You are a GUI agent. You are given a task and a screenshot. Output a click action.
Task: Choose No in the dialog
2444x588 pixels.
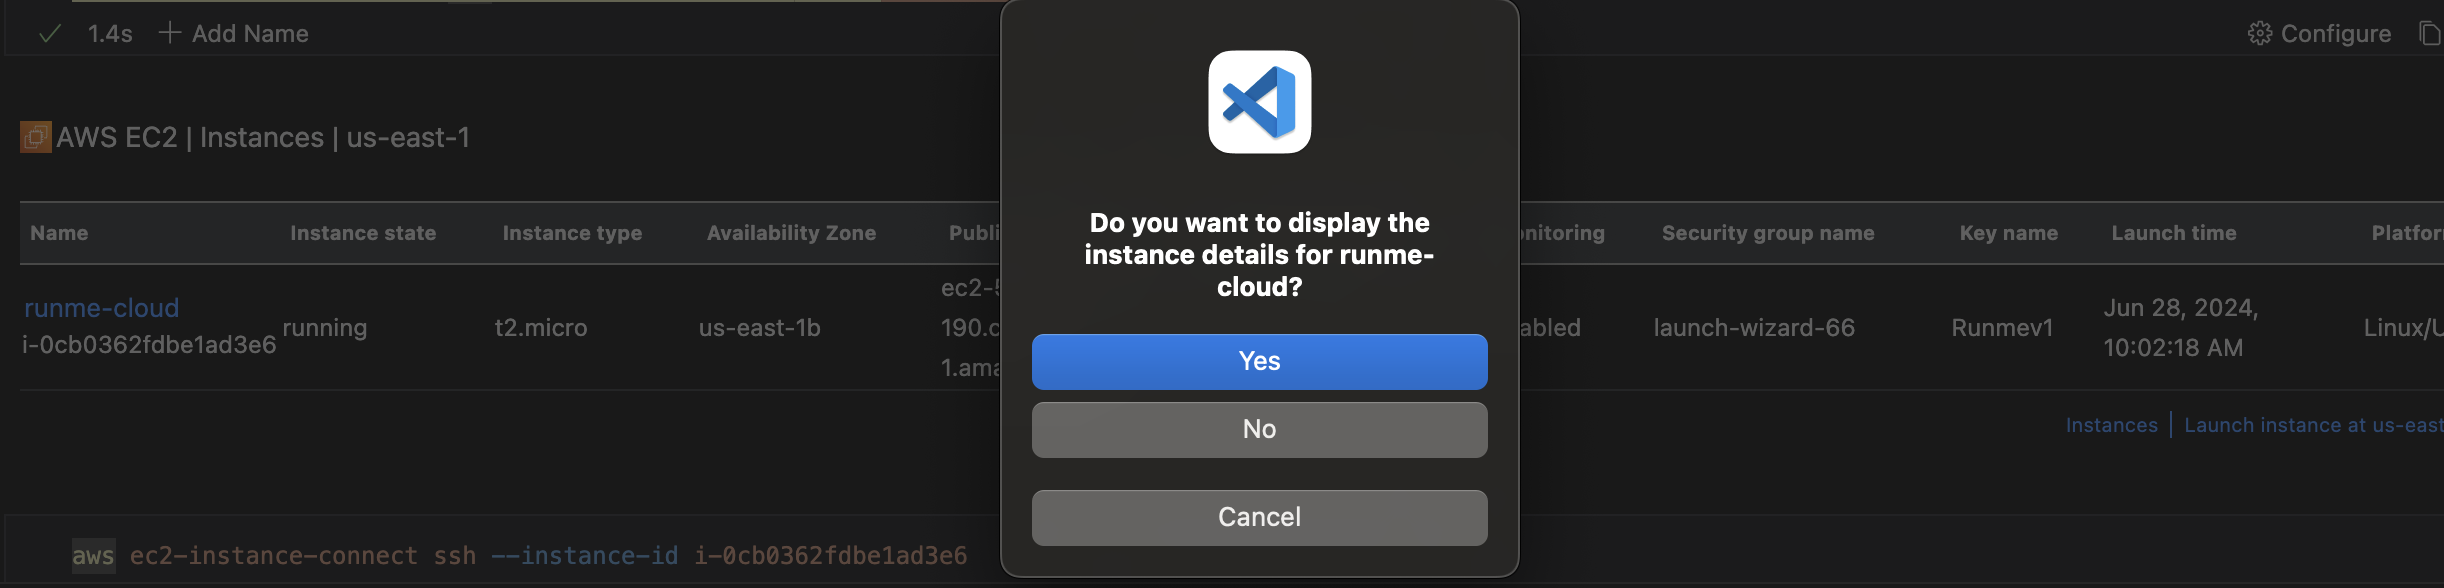pyautogui.click(x=1259, y=429)
